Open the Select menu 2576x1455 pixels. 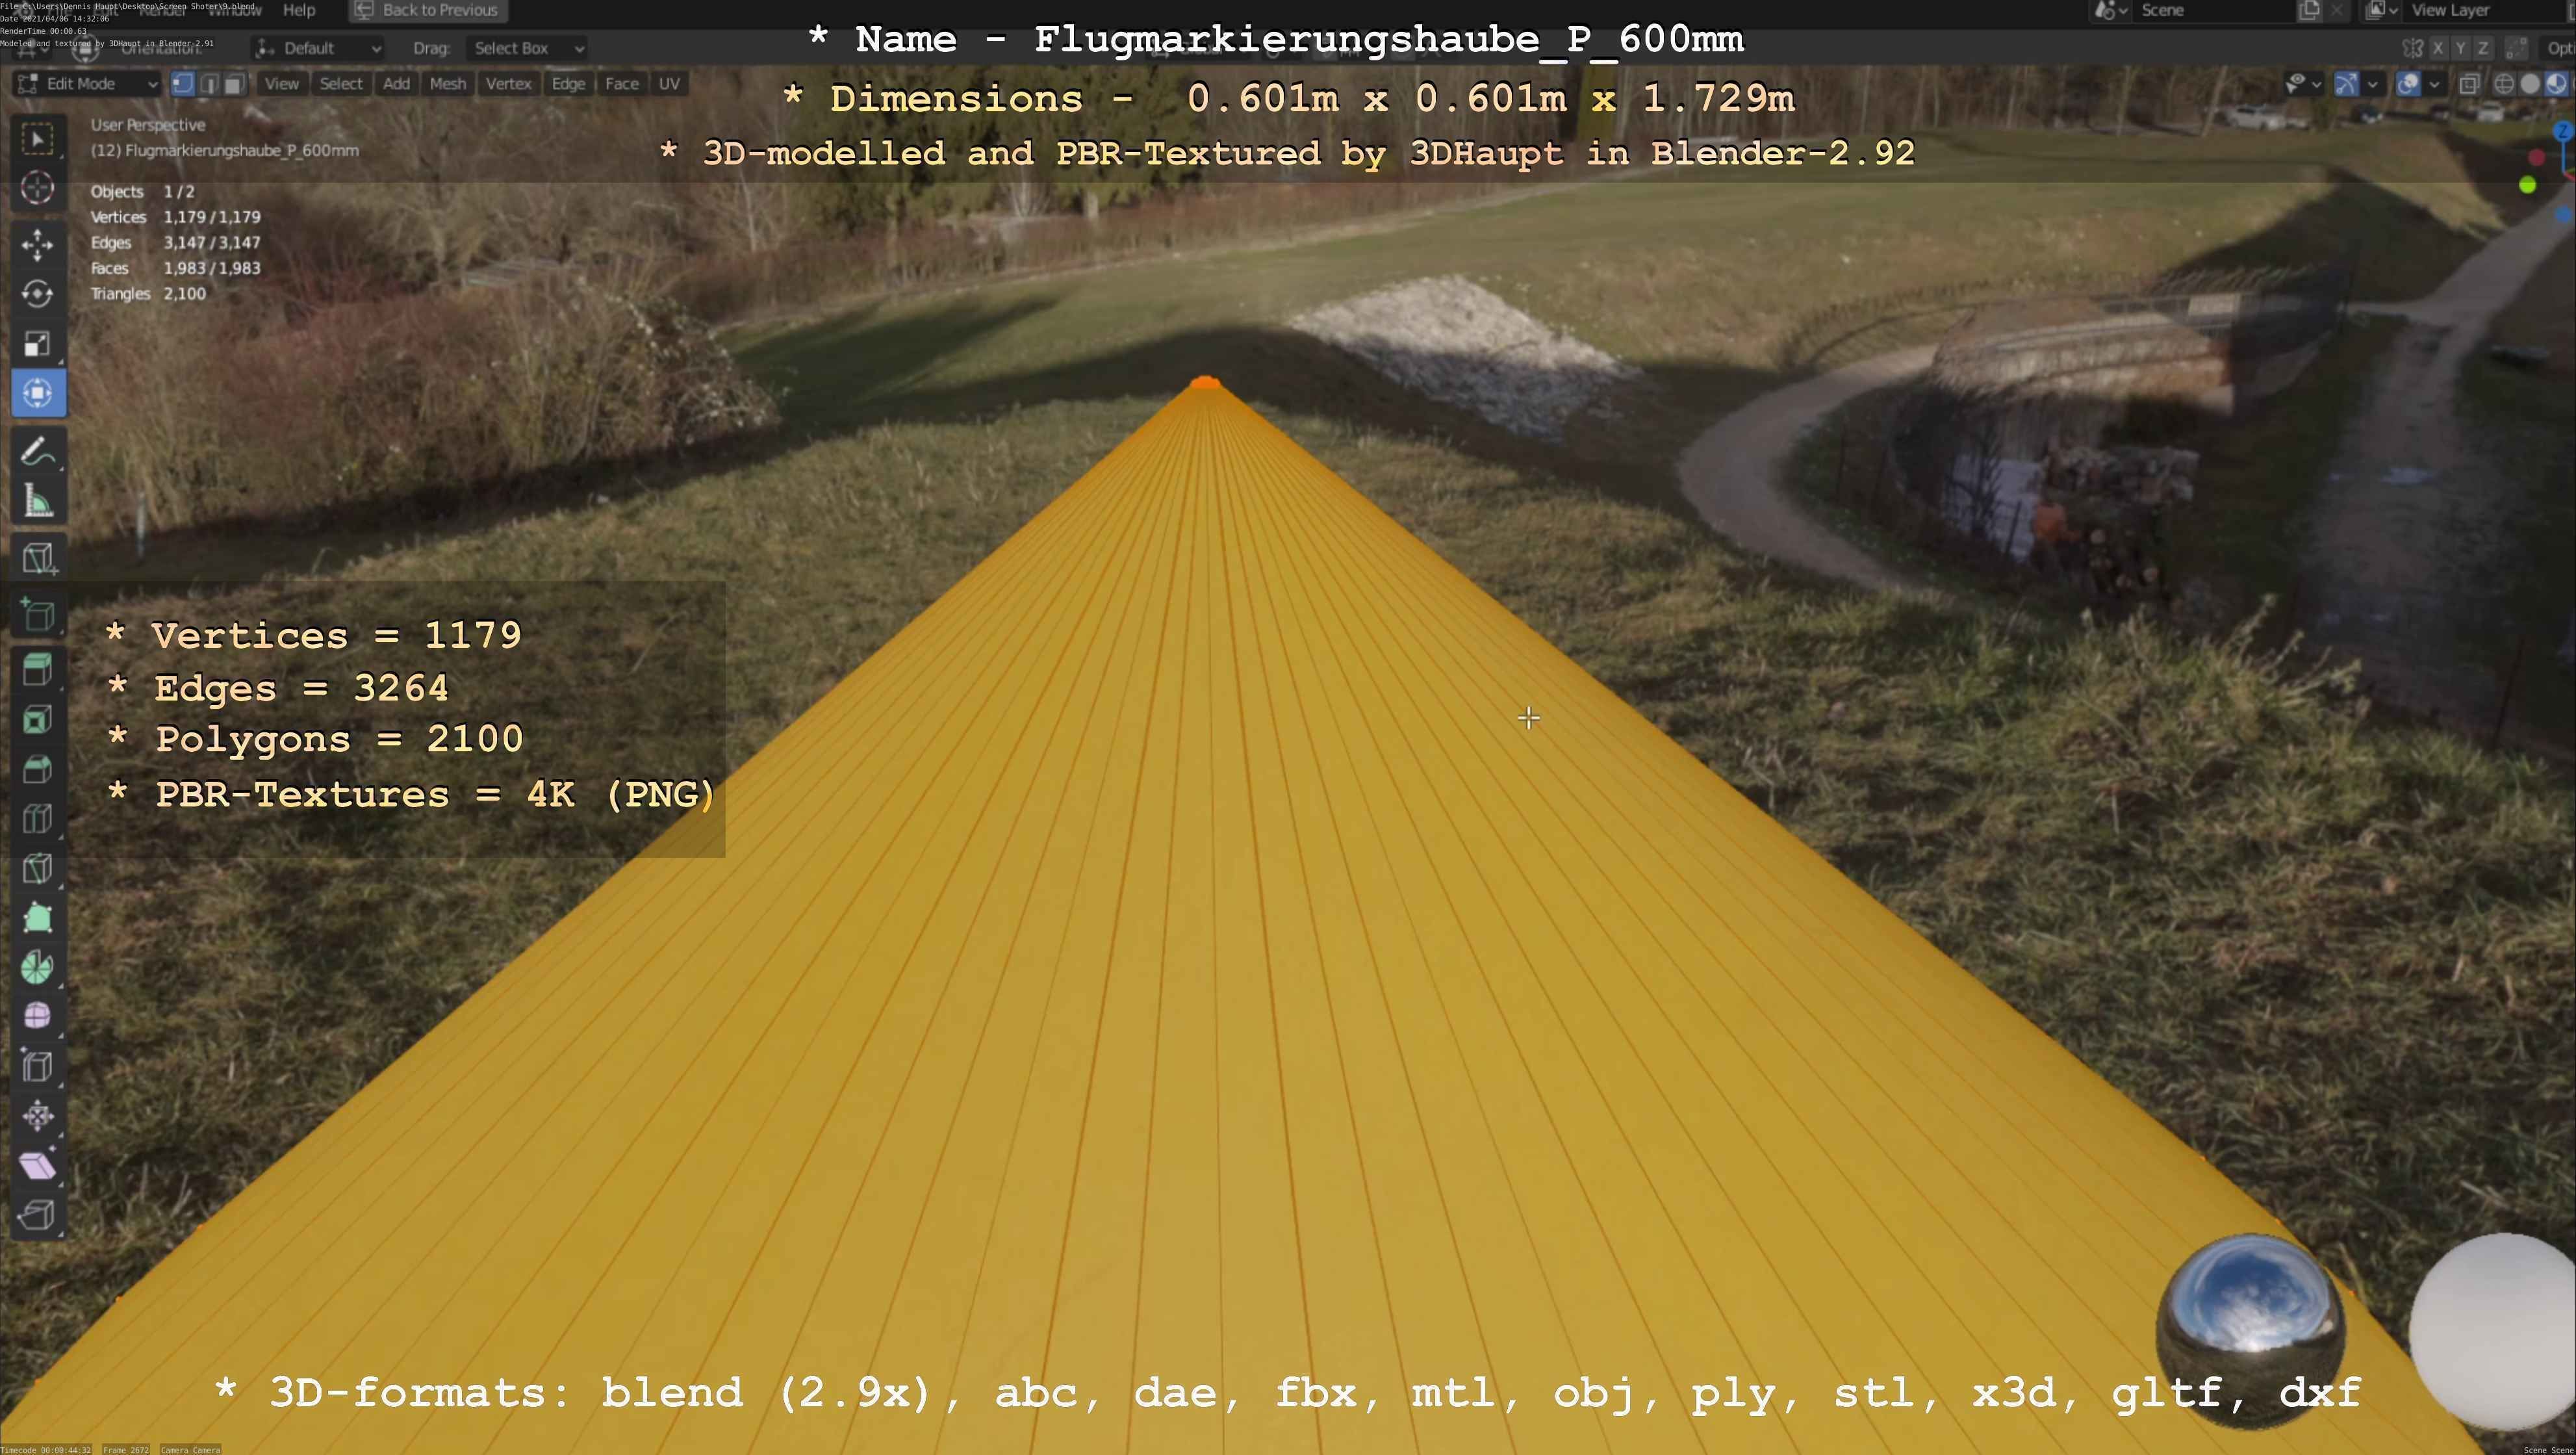pos(341,84)
